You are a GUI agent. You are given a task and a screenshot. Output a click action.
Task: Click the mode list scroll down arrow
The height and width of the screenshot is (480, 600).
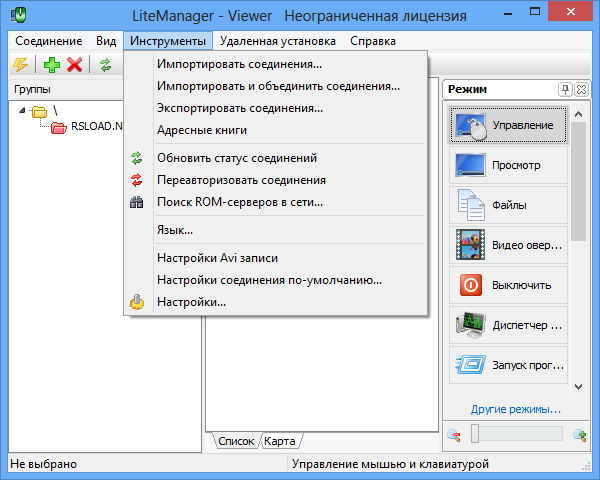579,387
